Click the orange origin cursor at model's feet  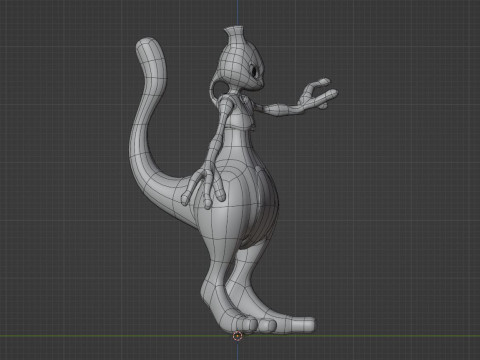[x=237, y=336]
